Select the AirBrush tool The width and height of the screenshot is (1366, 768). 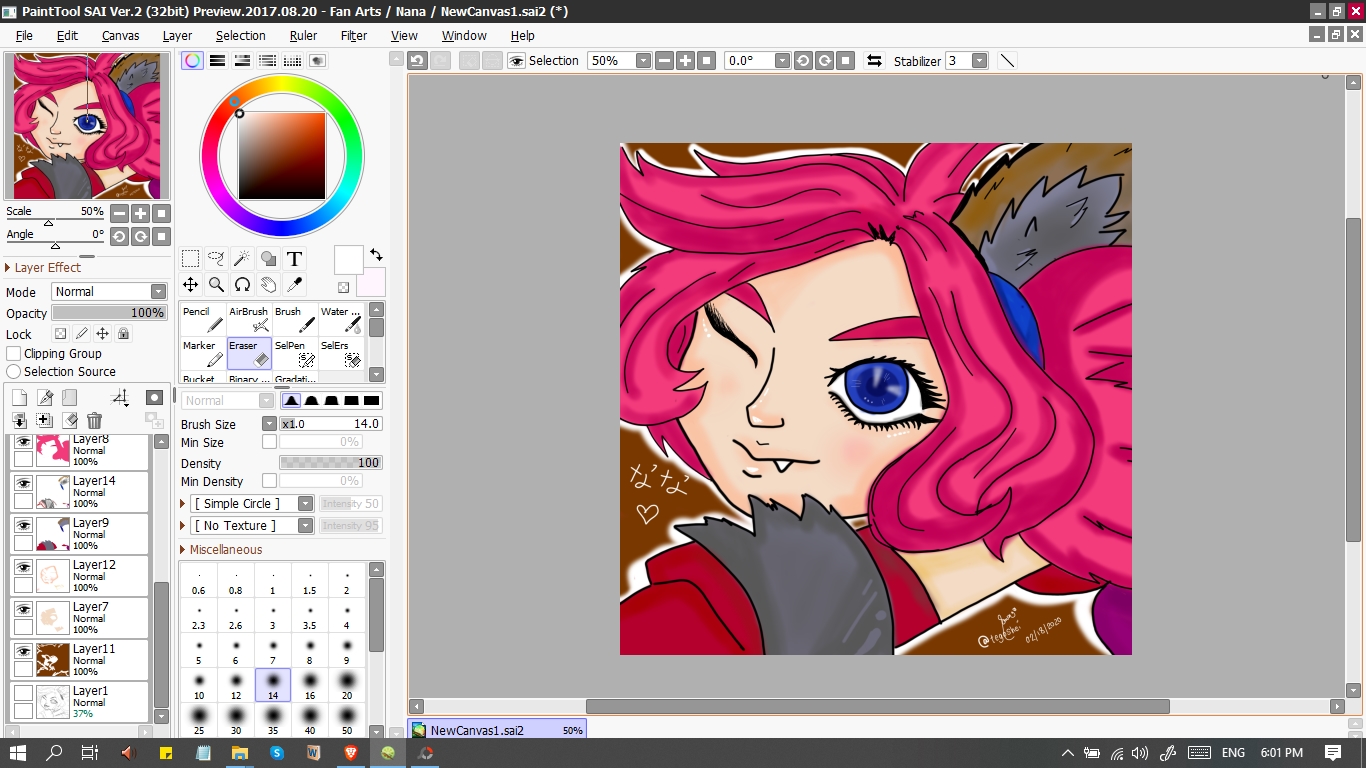click(x=249, y=320)
